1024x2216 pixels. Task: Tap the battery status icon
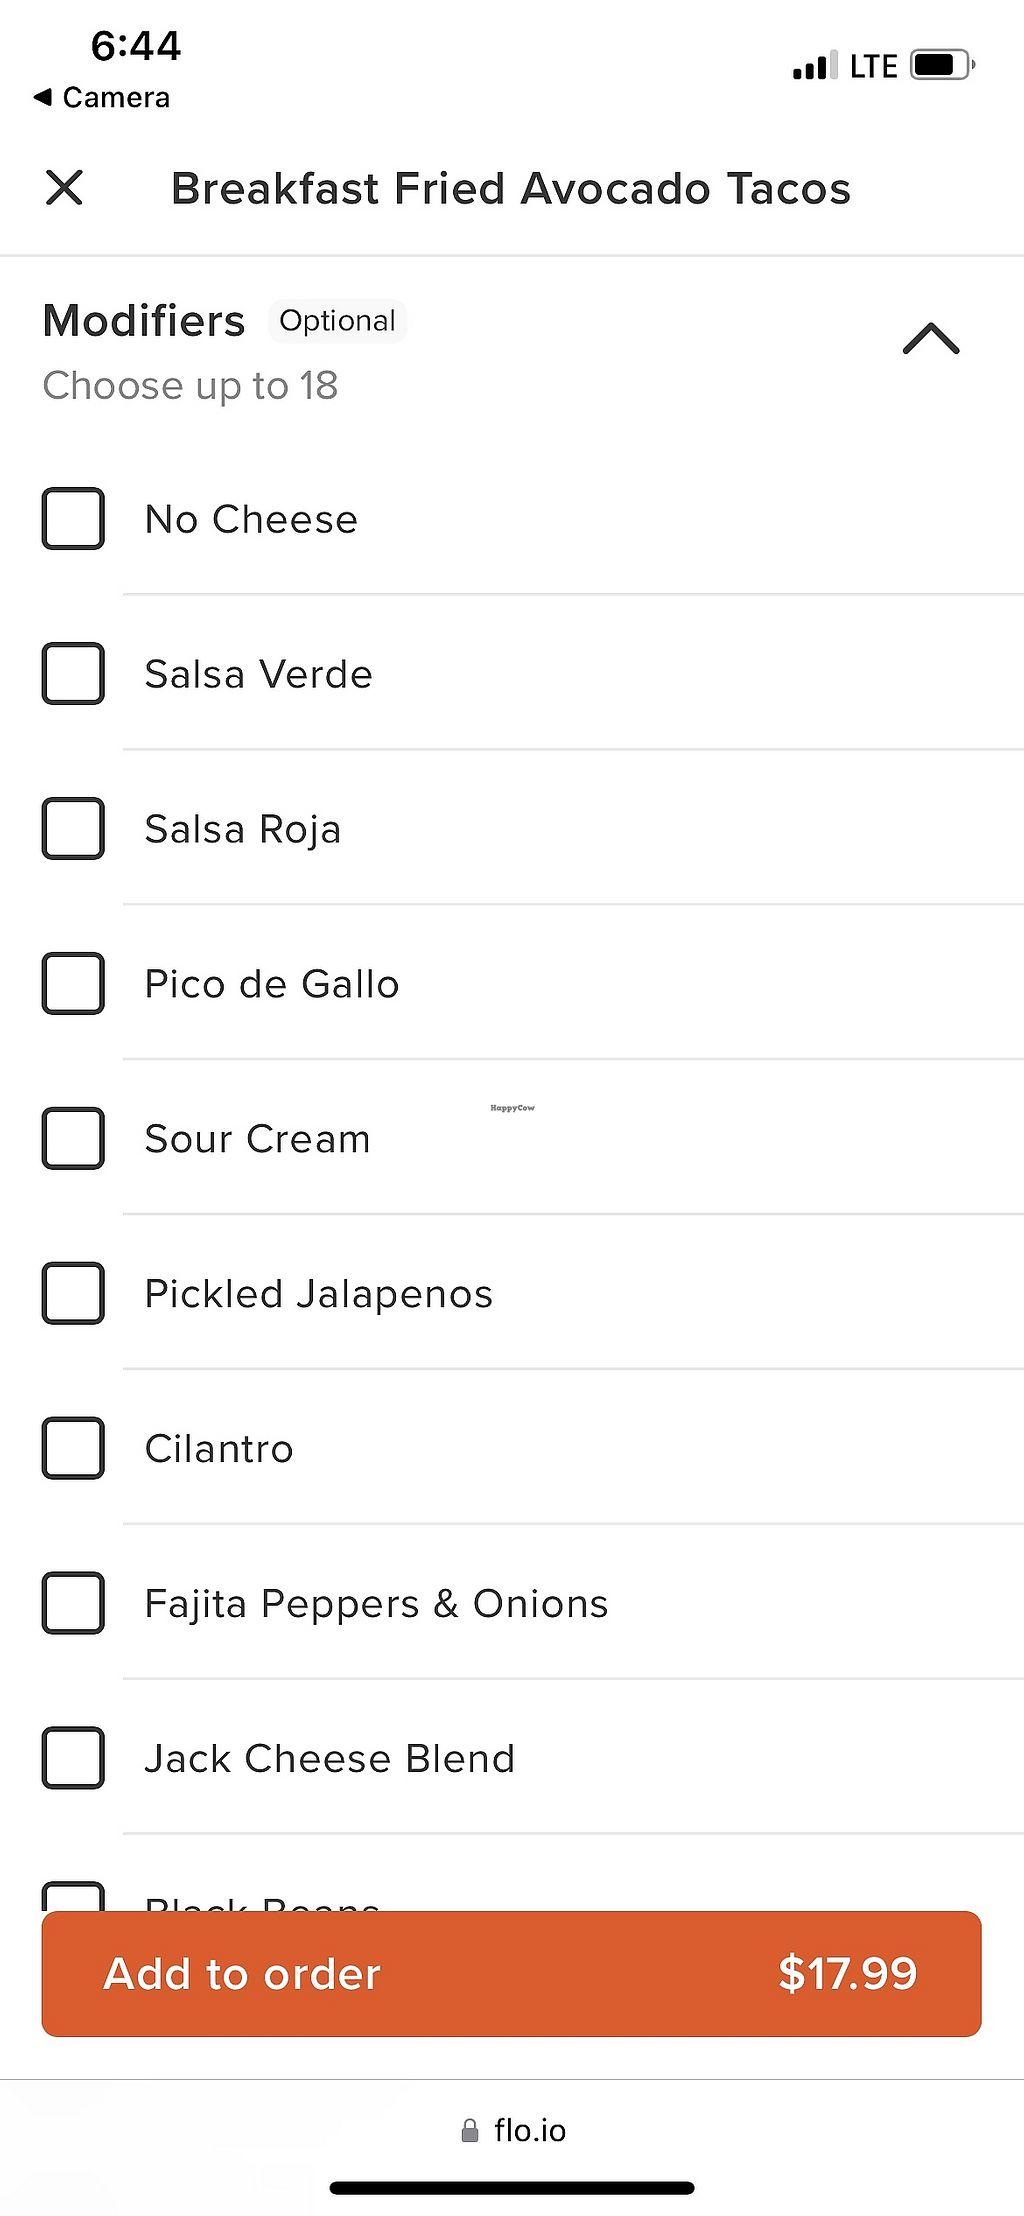(x=941, y=66)
